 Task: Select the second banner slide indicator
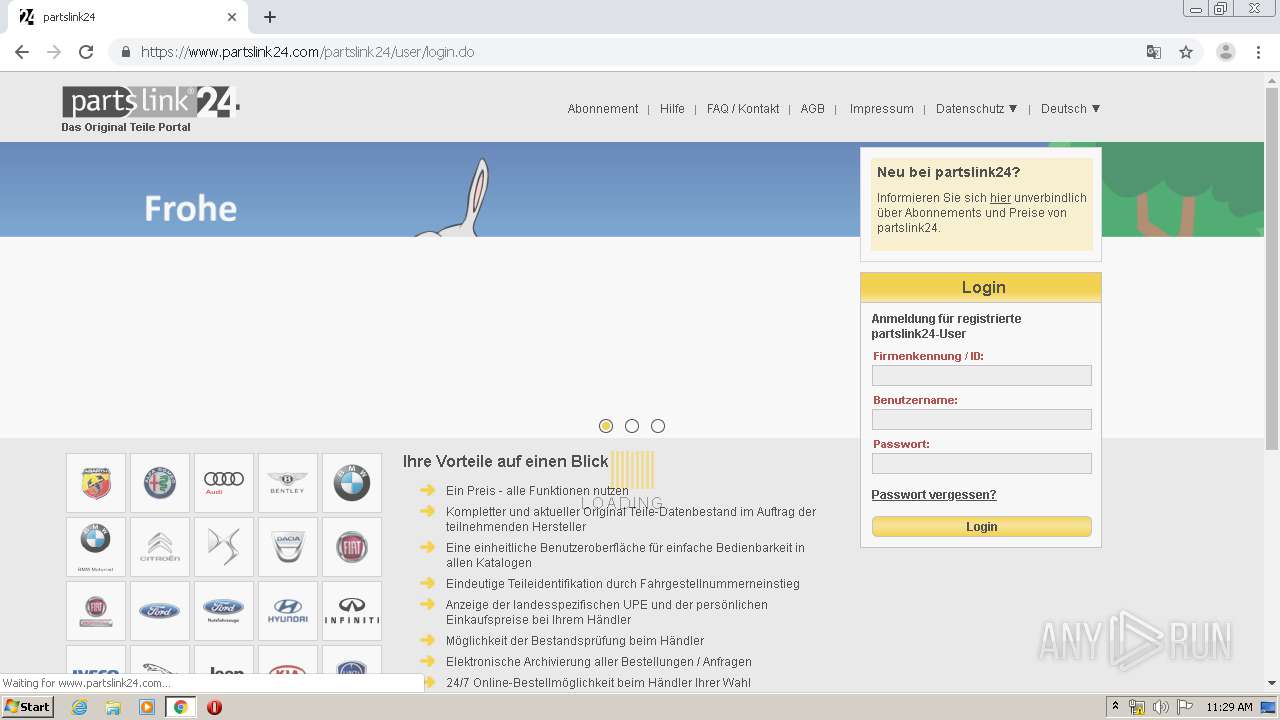coord(632,426)
